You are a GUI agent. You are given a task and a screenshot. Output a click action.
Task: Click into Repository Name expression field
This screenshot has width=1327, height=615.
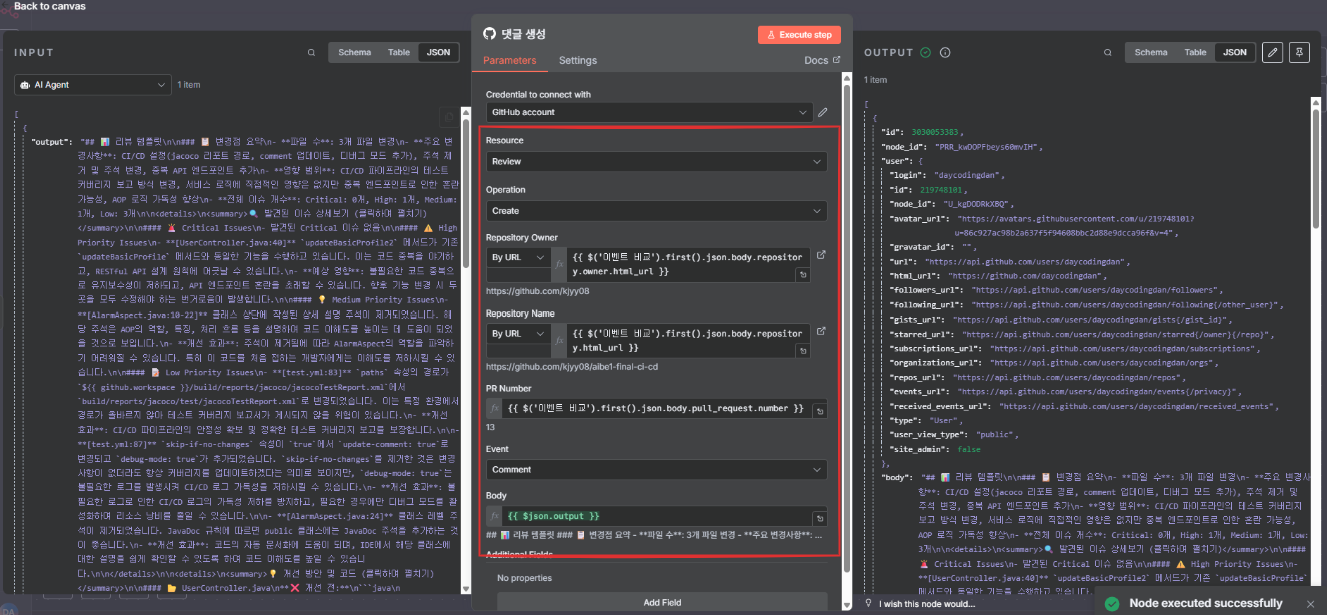pos(688,340)
